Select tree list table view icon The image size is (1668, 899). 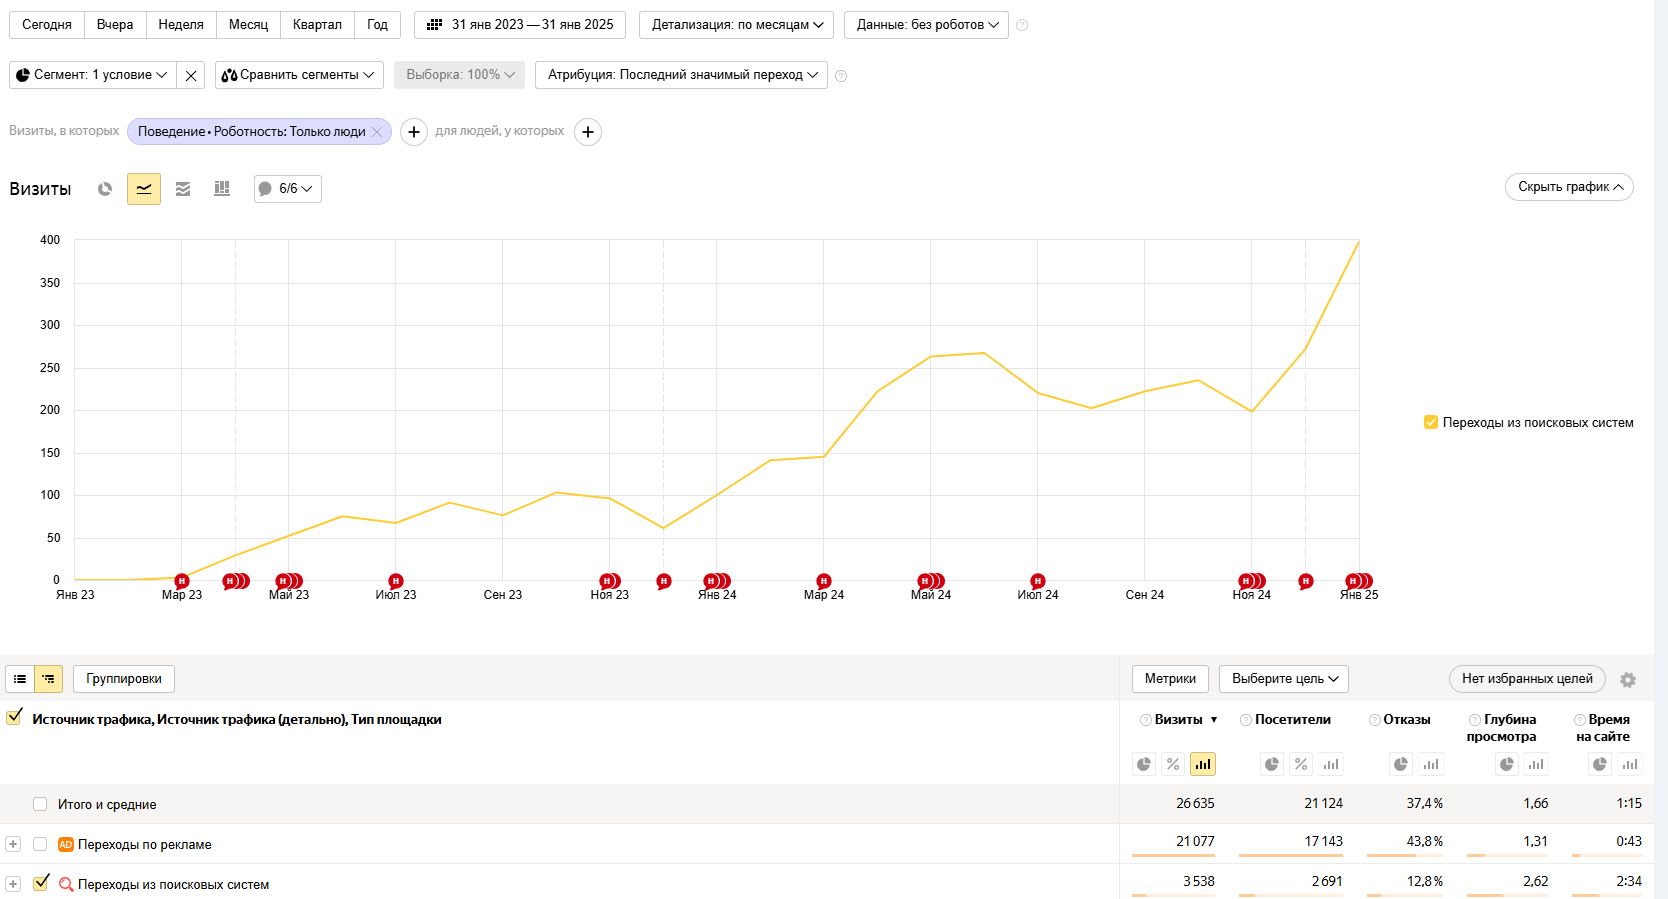click(x=49, y=679)
